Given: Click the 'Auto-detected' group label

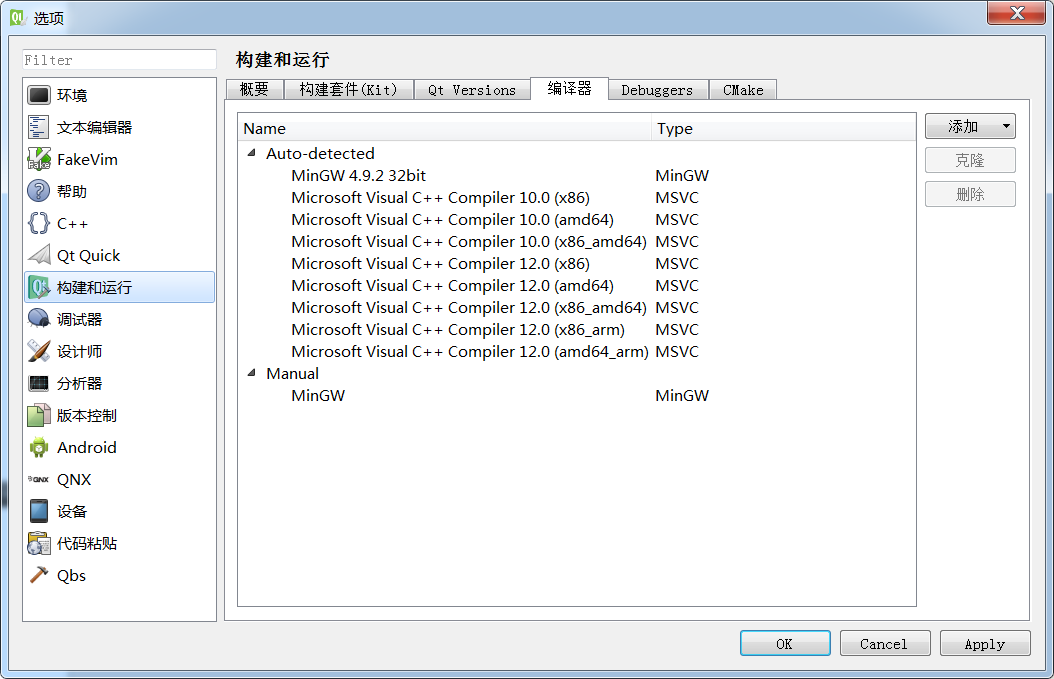Looking at the screenshot, I should point(320,153).
